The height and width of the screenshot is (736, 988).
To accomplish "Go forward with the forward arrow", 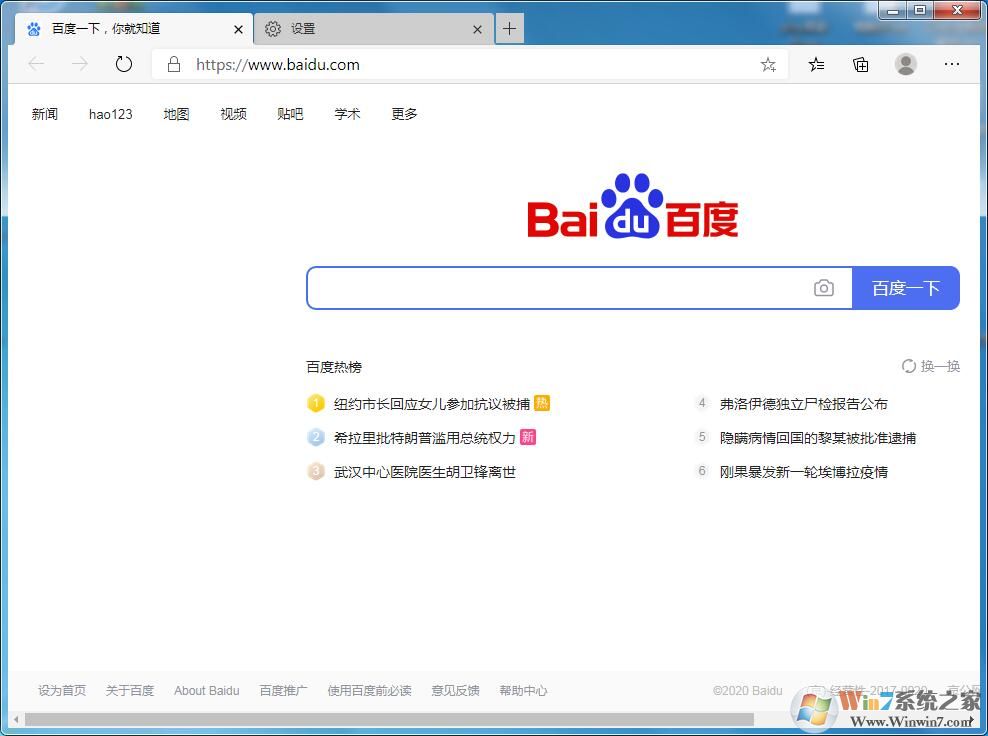I will 80,64.
